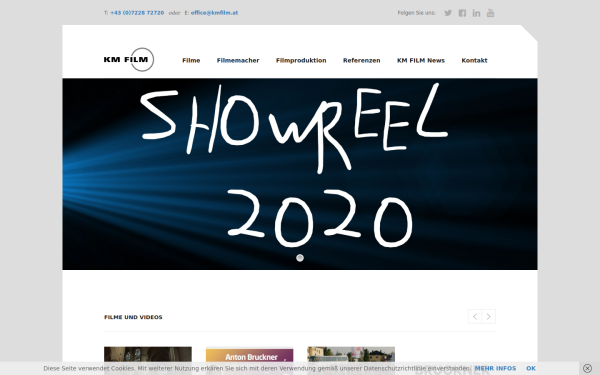Open the YouTube social icon
600x375 pixels.
pyautogui.click(x=490, y=13)
